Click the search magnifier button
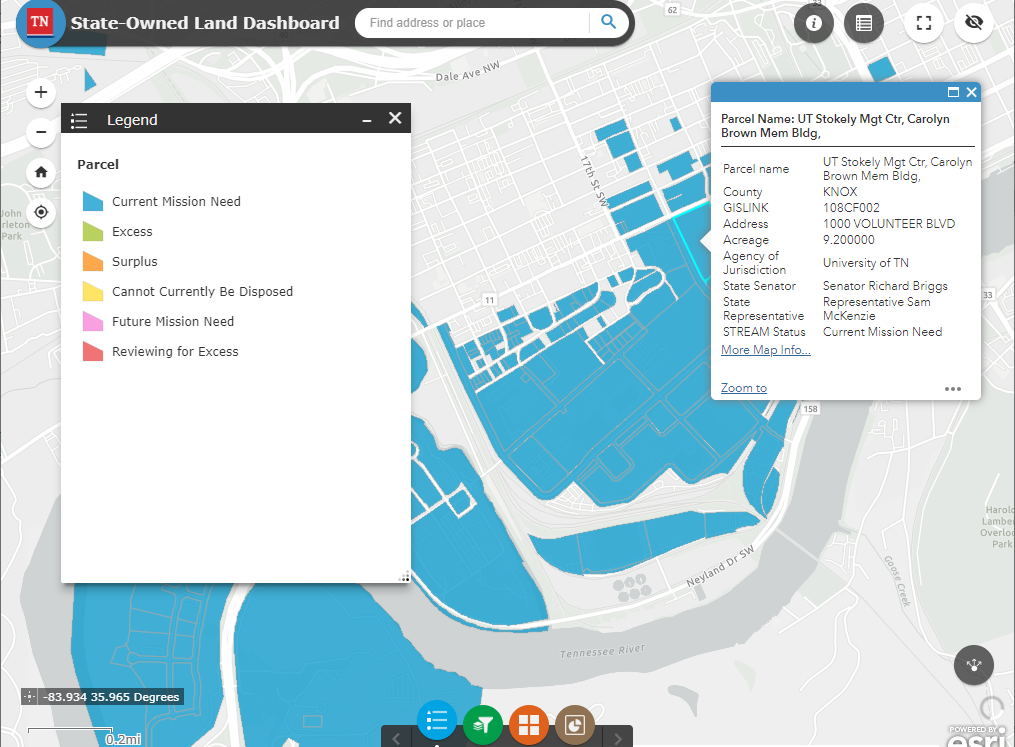Image resolution: width=1015 pixels, height=747 pixels. [x=608, y=22]
